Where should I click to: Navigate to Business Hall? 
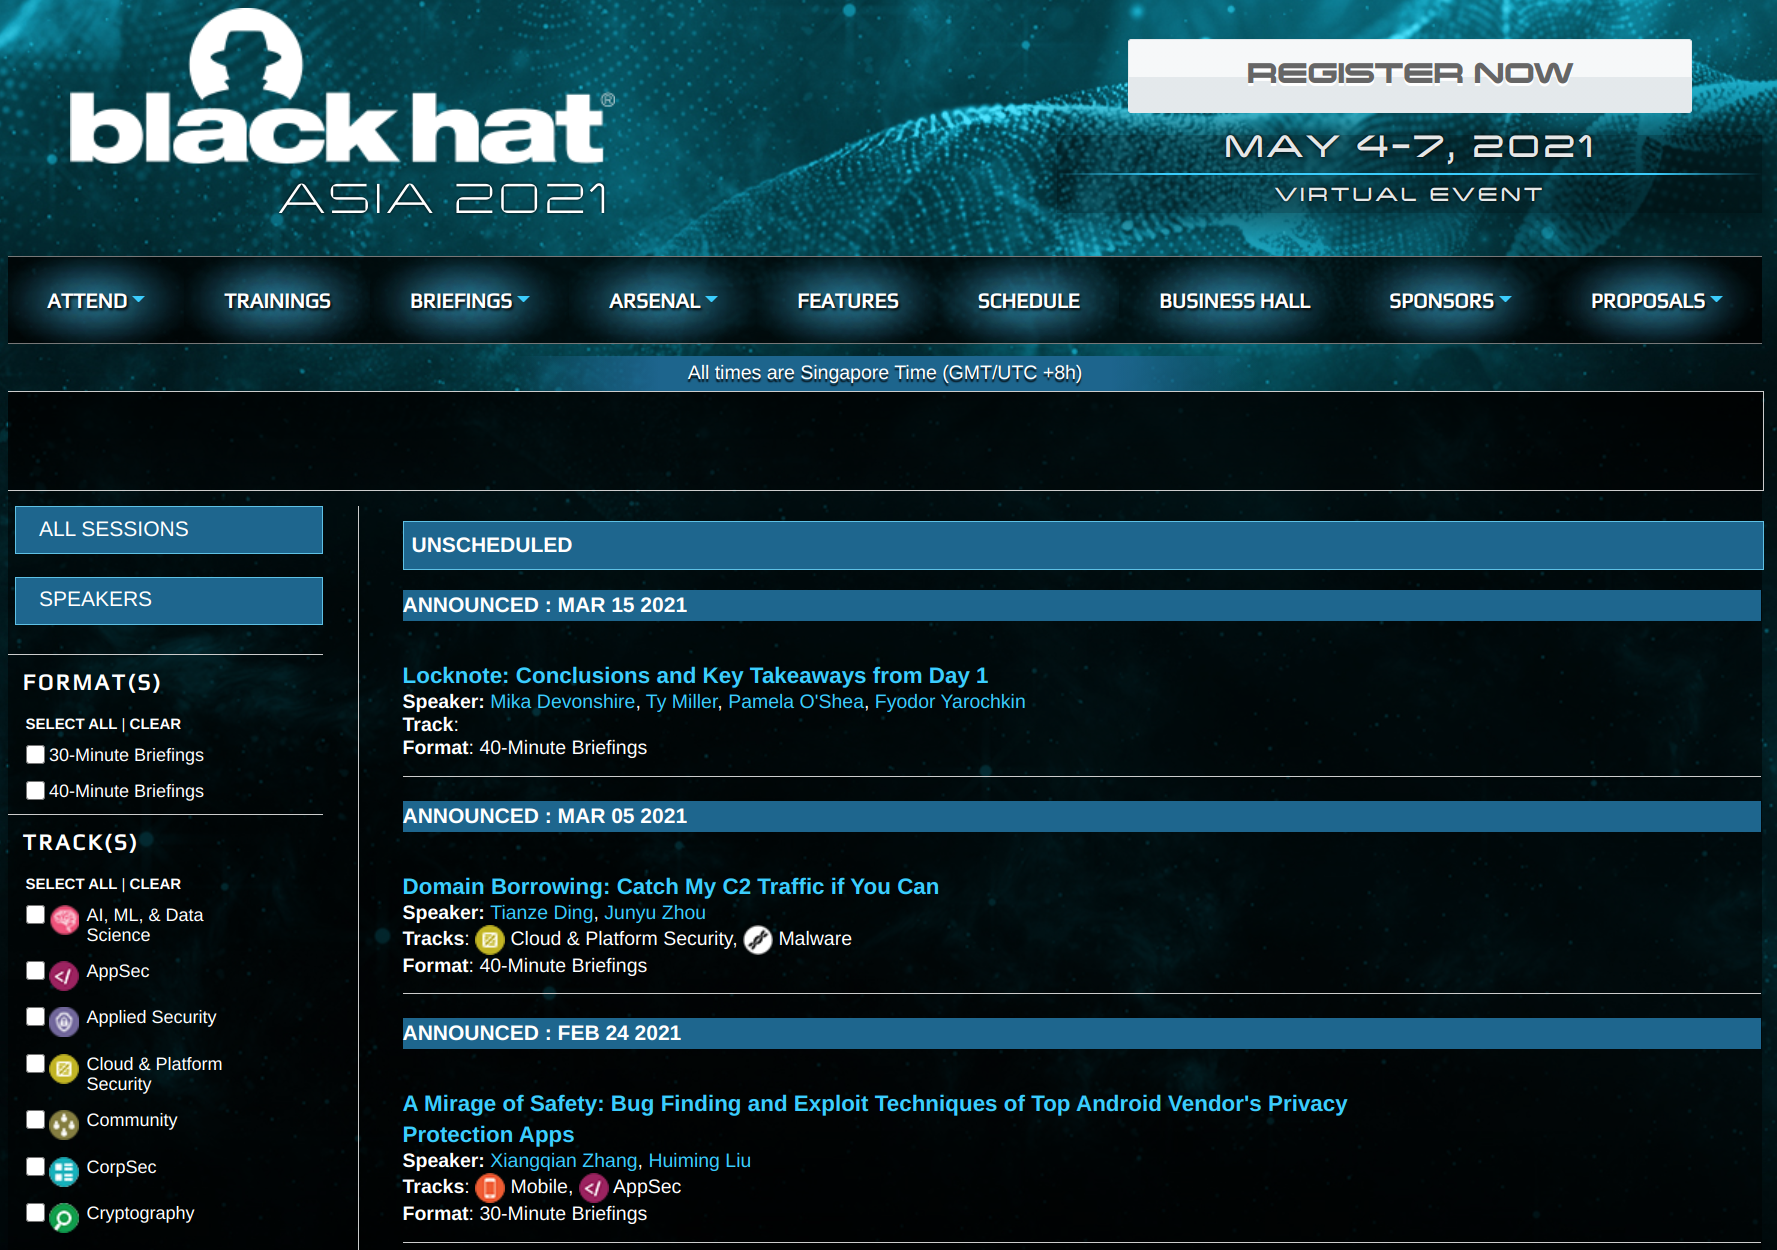pos(1234,301)
